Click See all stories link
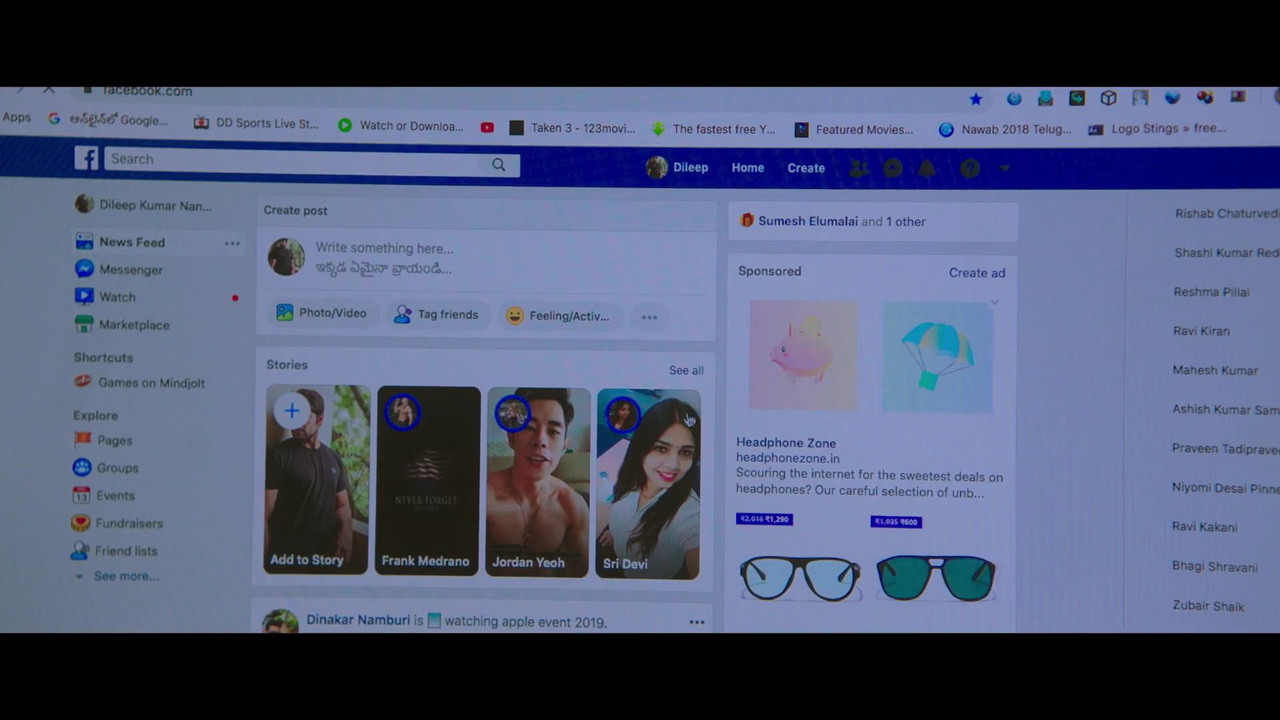Screen dimensions: 1280x720 click(x=686, y=370)
